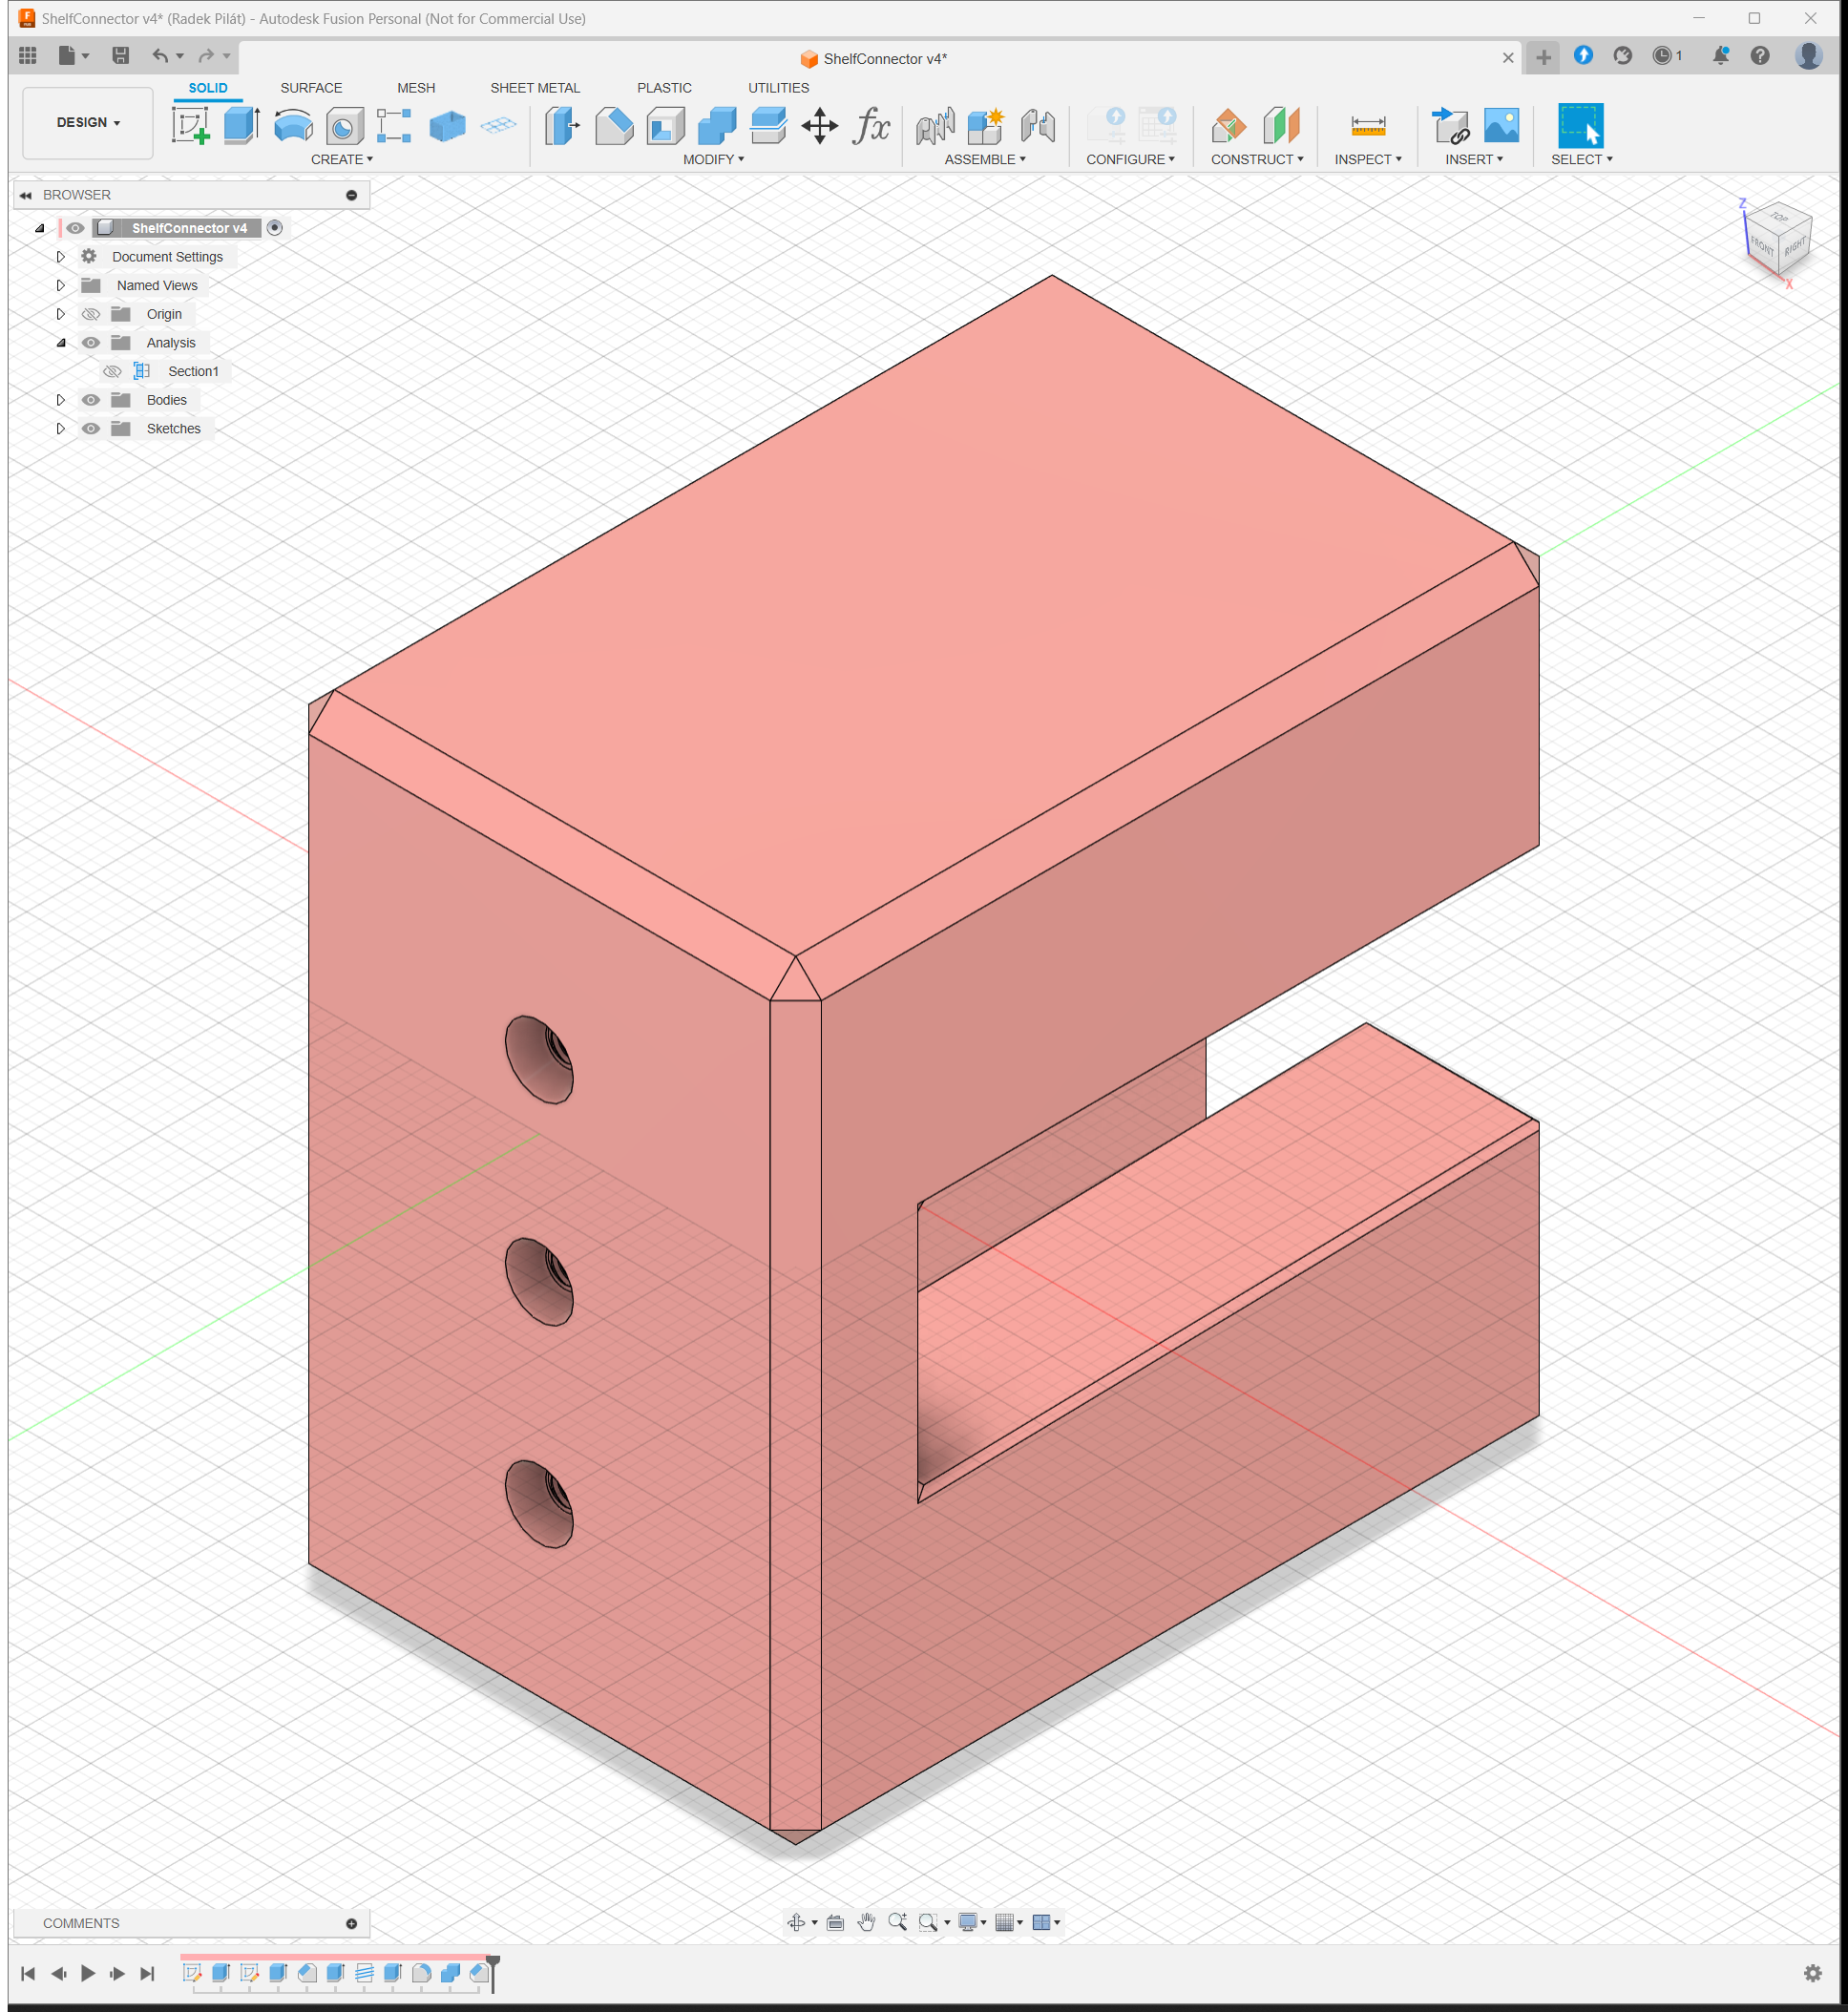Image resolution: width=1848 pixels, height=2012 pixels.
Task: Show the Section1 analysis
Action: coord(112,371)
